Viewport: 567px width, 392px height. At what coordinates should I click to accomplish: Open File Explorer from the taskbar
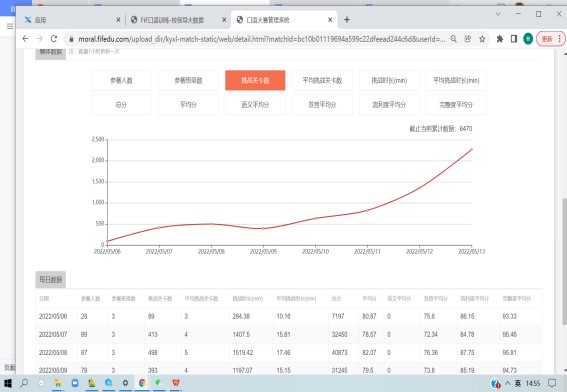[58, 383]
